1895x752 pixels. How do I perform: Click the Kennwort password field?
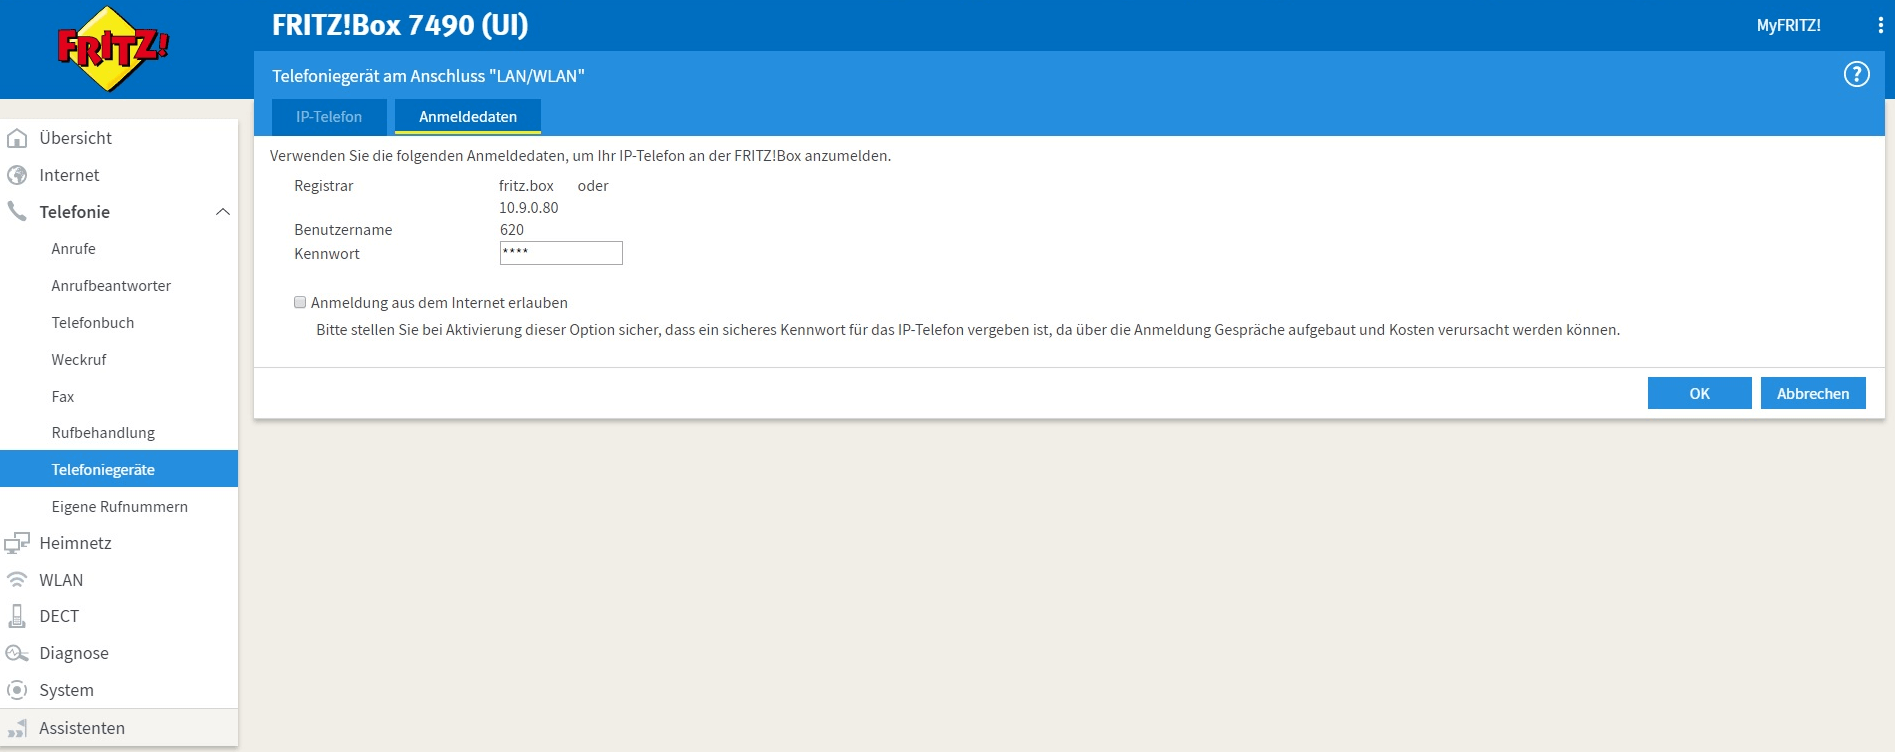561,253
